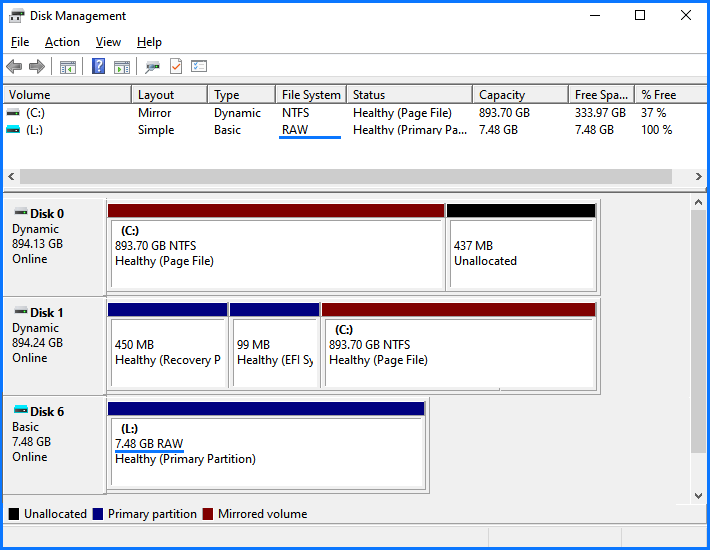Sort by % Free column header

(x=671, y=95)
